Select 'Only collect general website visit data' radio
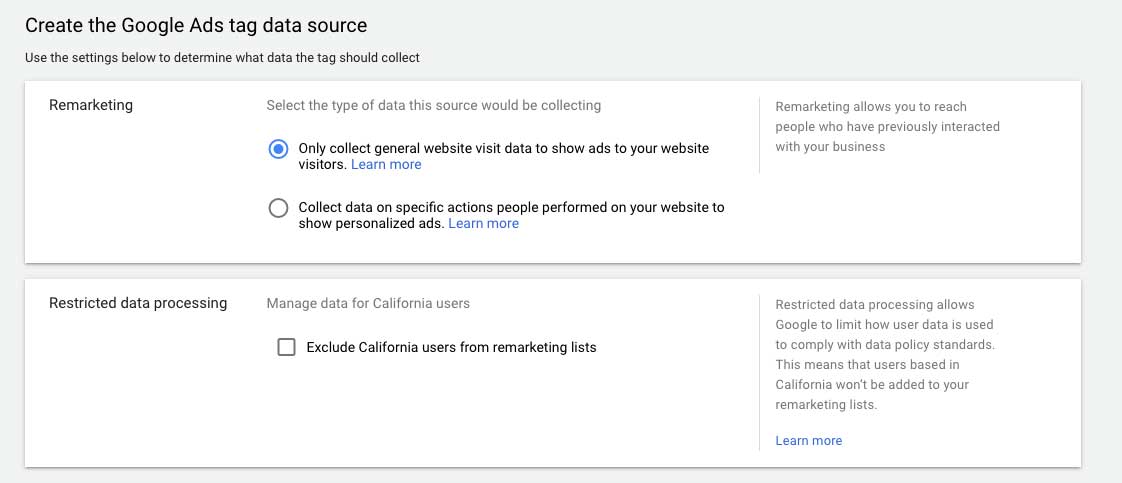The width and height of the screenshot is (1122, 483). [x=278, y=149]
